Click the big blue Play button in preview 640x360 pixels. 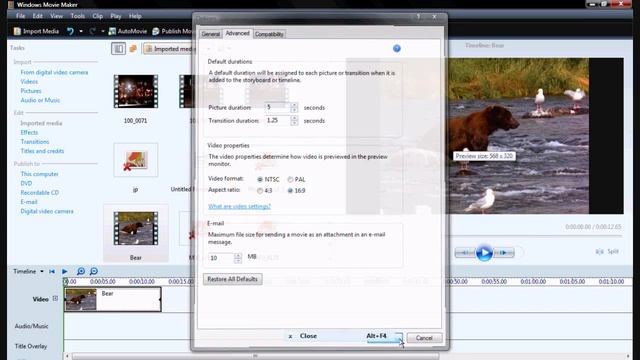[484, 253]
